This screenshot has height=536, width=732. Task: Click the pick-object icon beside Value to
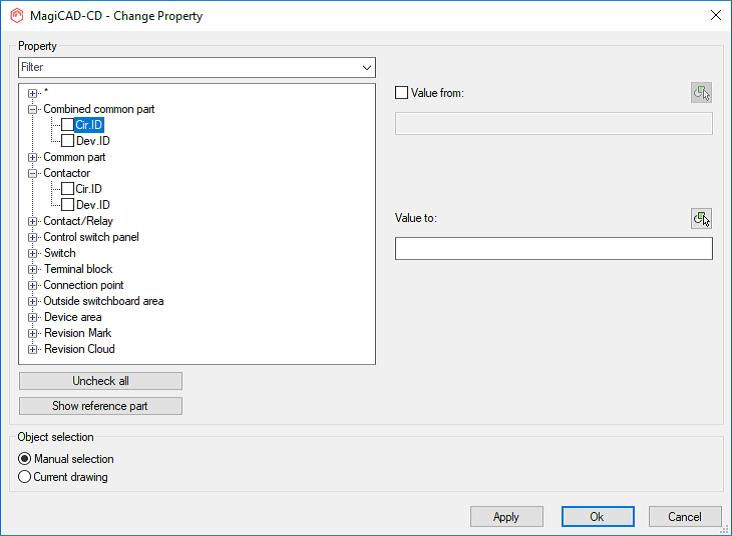[x=701, y=218]
